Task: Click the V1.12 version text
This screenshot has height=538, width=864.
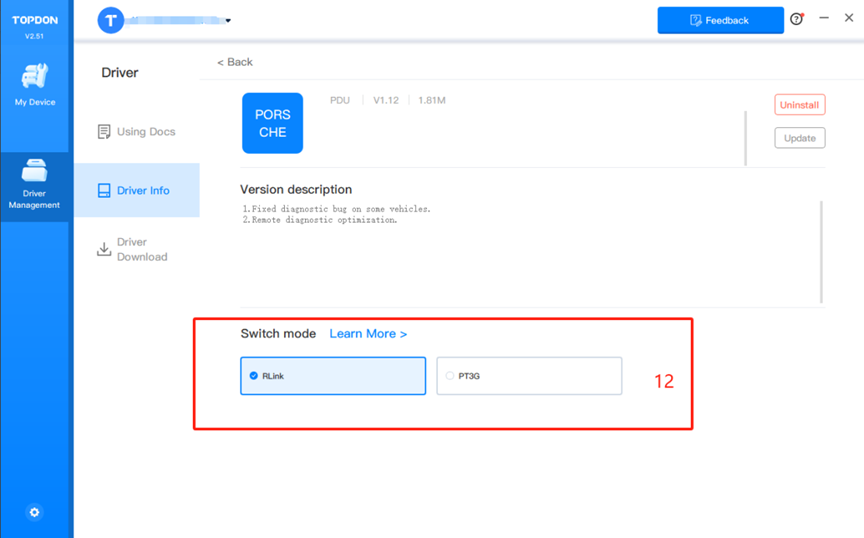Action: 386,100
